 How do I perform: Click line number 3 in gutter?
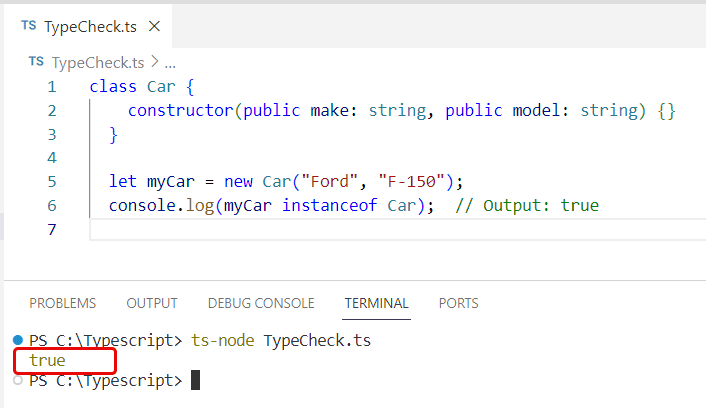(x=52, y=134)
